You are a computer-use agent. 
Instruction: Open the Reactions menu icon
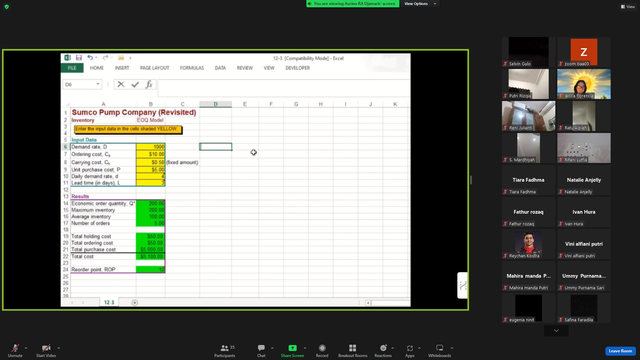tap(383, 348)
